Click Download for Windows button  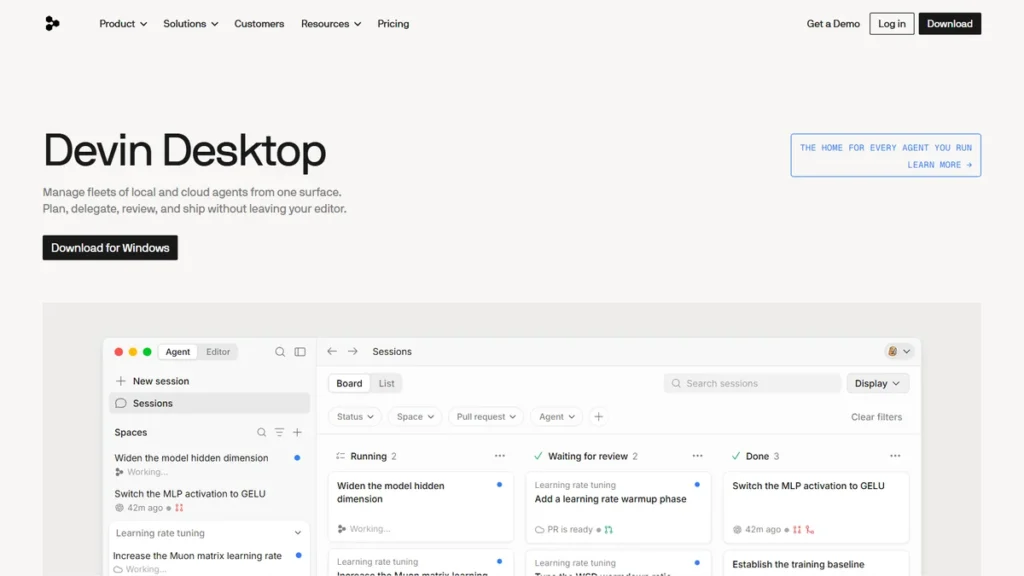click(110, 248)
